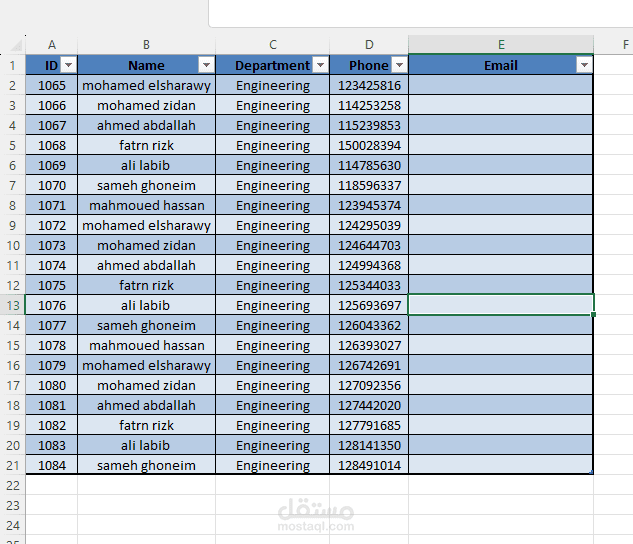The width and height of the screenshot is (633, 544).
Task: Click the Email header cell
Action: coord(501,65)
